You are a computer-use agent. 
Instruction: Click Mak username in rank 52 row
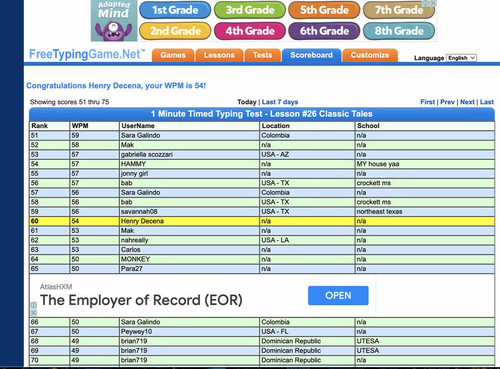click(x=127, y=145)
